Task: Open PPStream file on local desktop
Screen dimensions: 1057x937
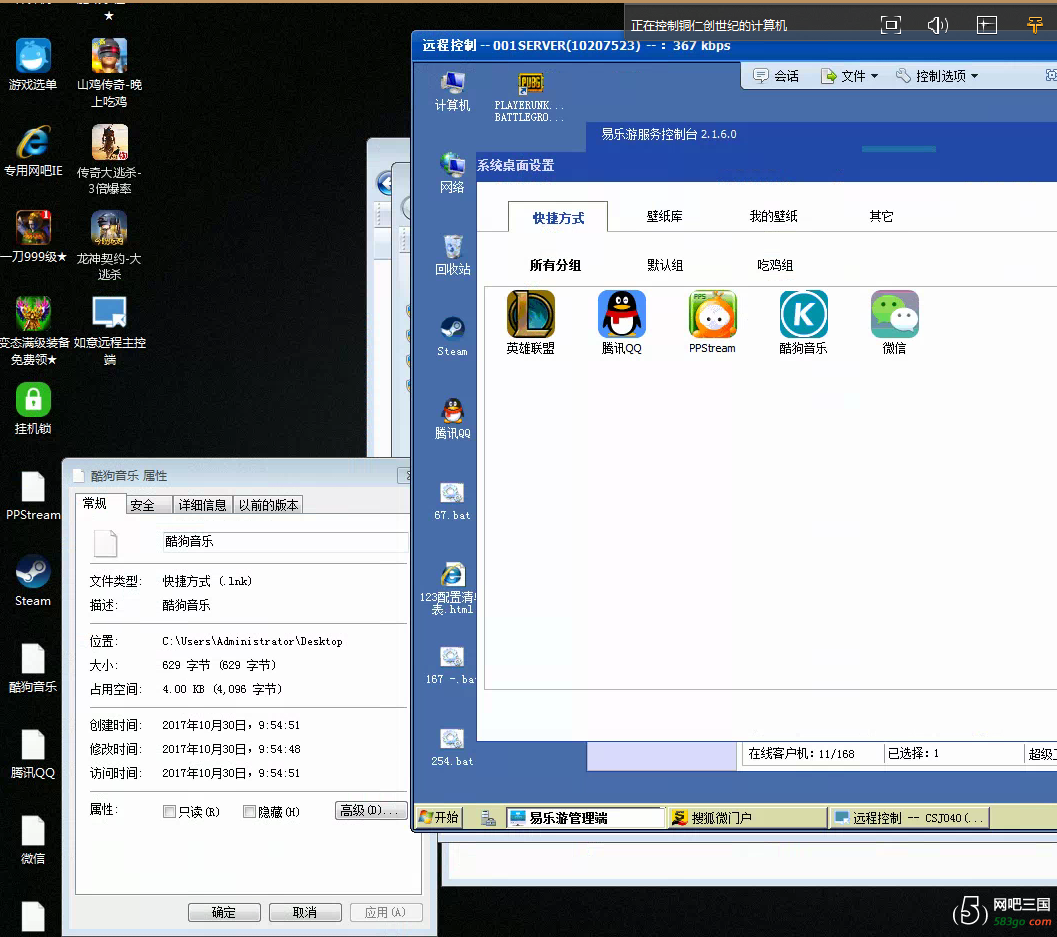Action: [x=33, y=496]
